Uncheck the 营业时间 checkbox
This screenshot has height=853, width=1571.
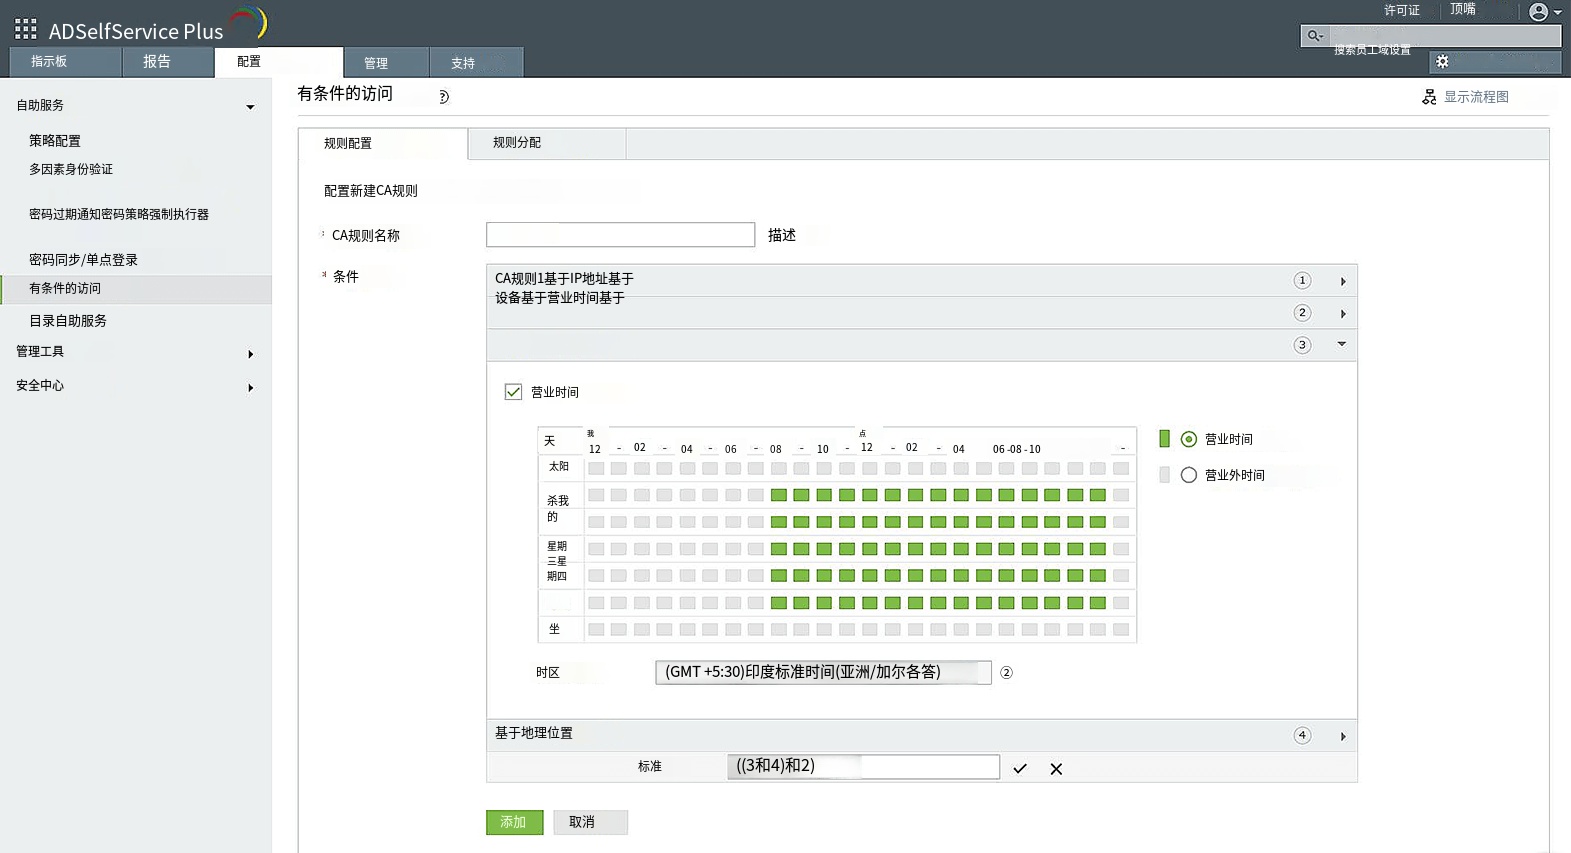513,392
